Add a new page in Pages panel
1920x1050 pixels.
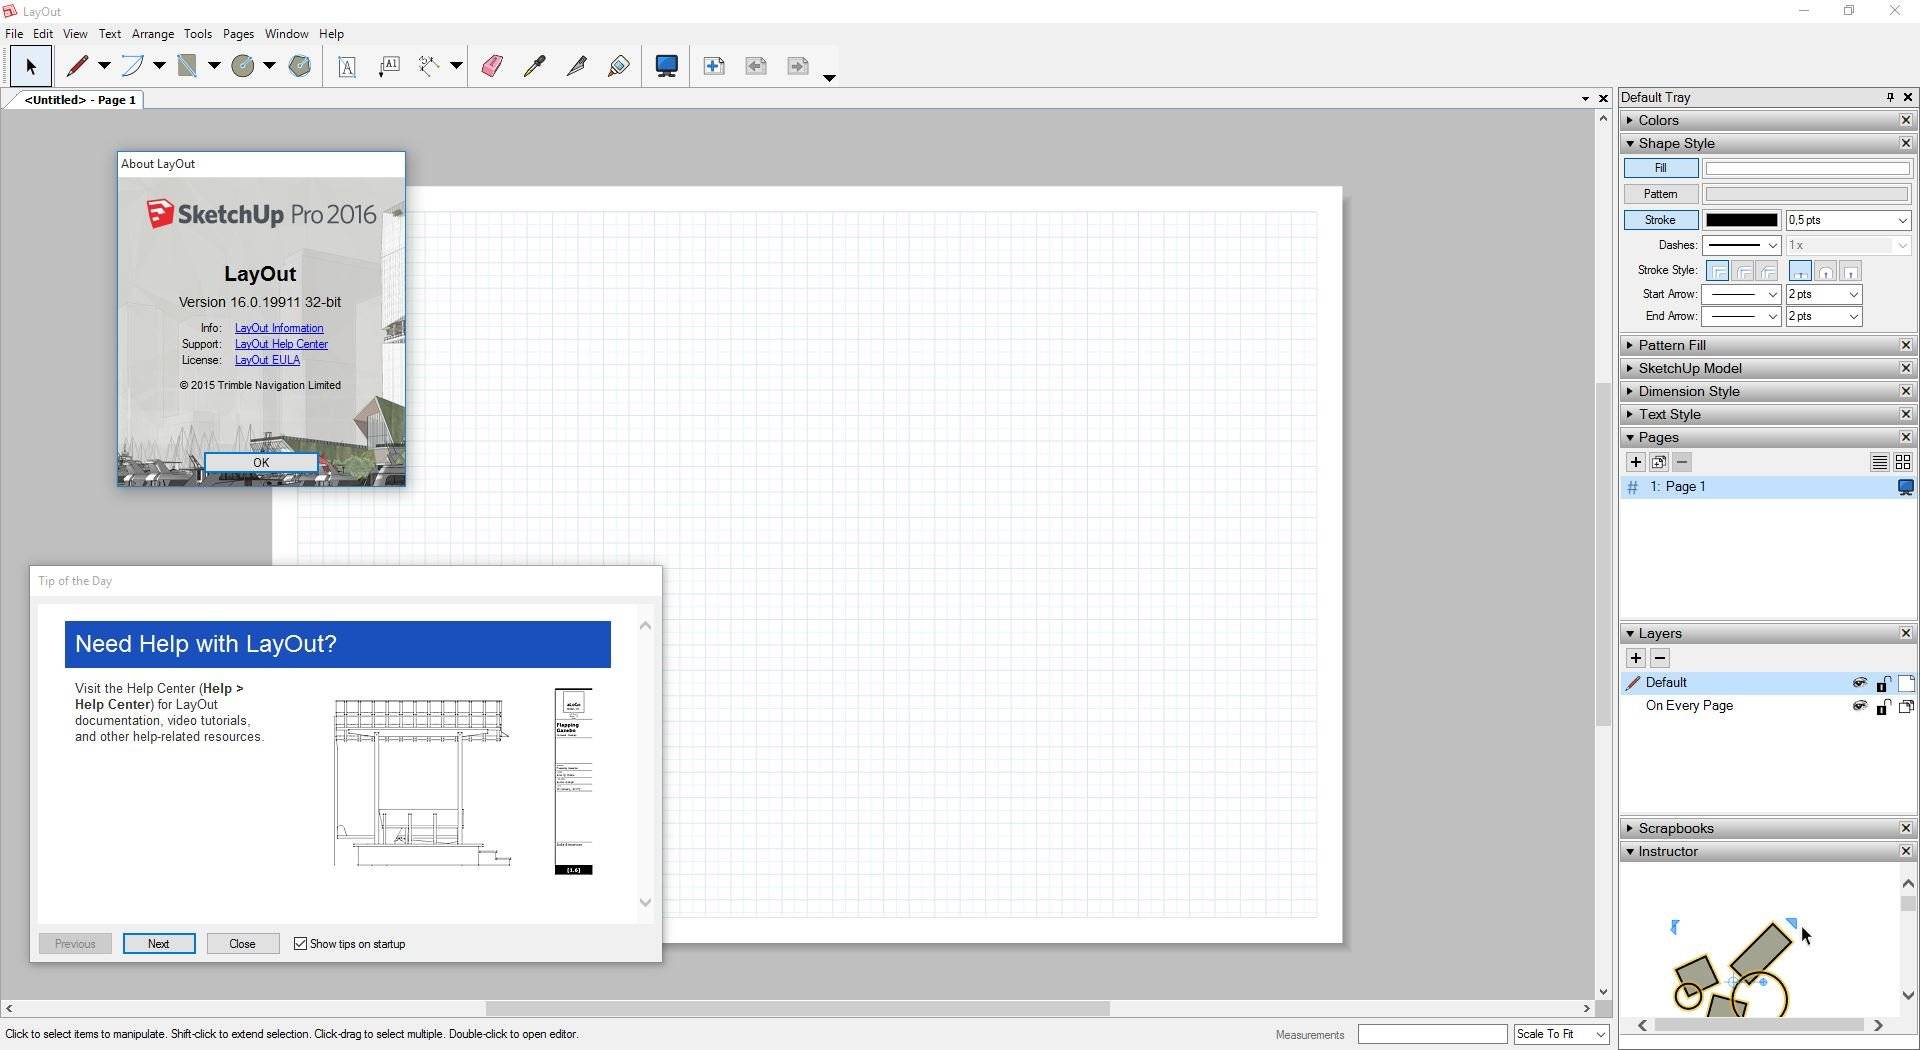[1636, 462]
